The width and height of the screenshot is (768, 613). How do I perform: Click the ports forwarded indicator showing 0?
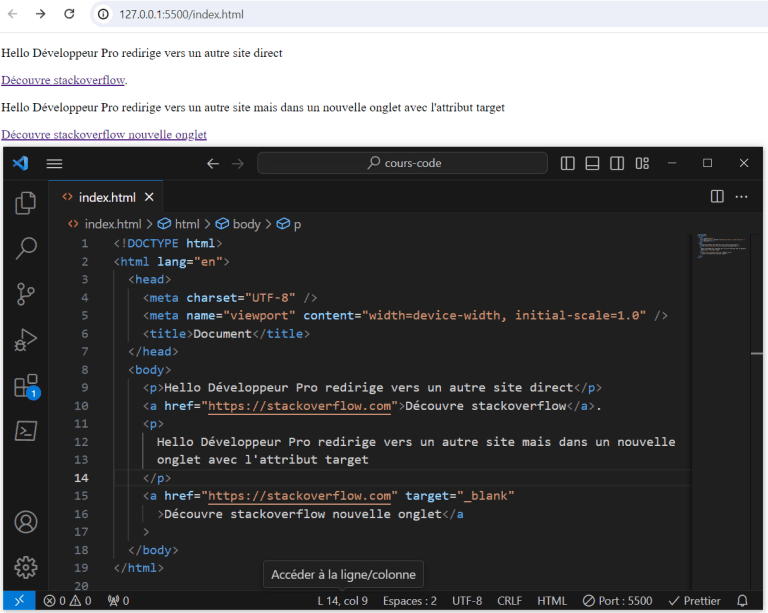[119, 601]
